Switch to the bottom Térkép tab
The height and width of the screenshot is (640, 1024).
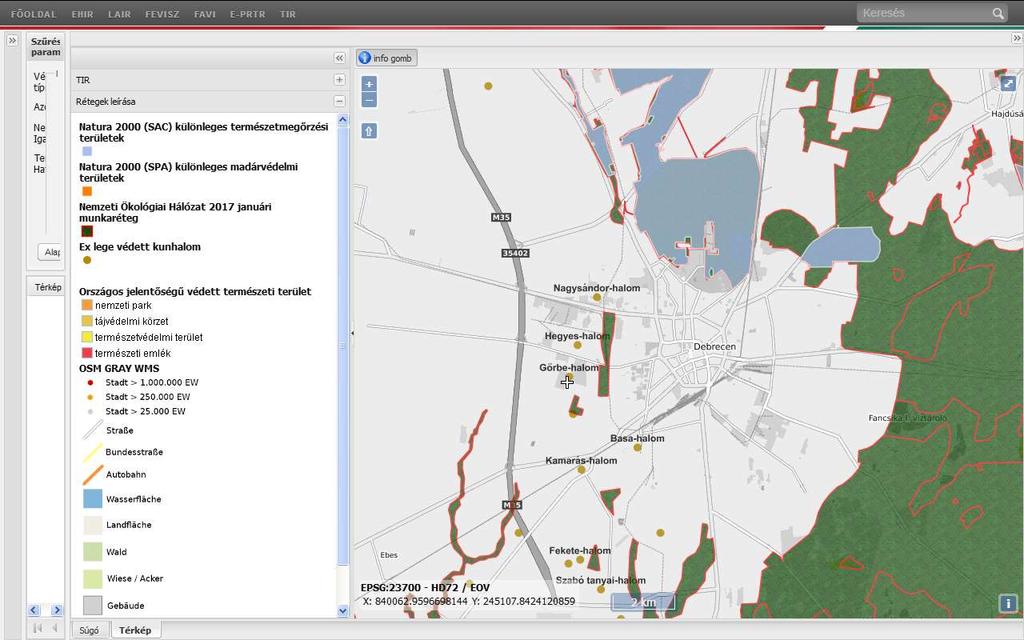(x=135, y=630)
